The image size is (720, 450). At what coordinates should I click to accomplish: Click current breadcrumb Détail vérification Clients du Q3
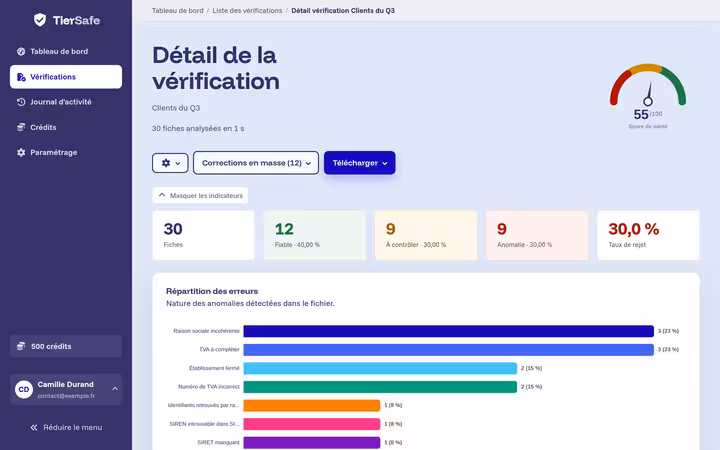click(x=343, y=11)
